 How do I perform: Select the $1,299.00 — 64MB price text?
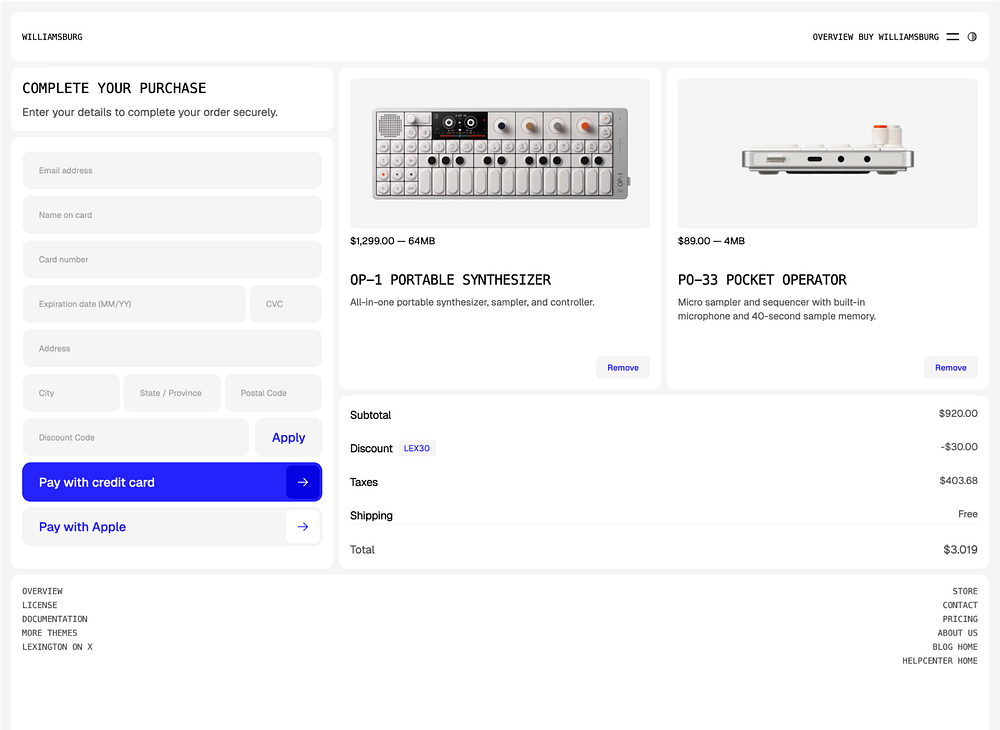coord(392,241)
